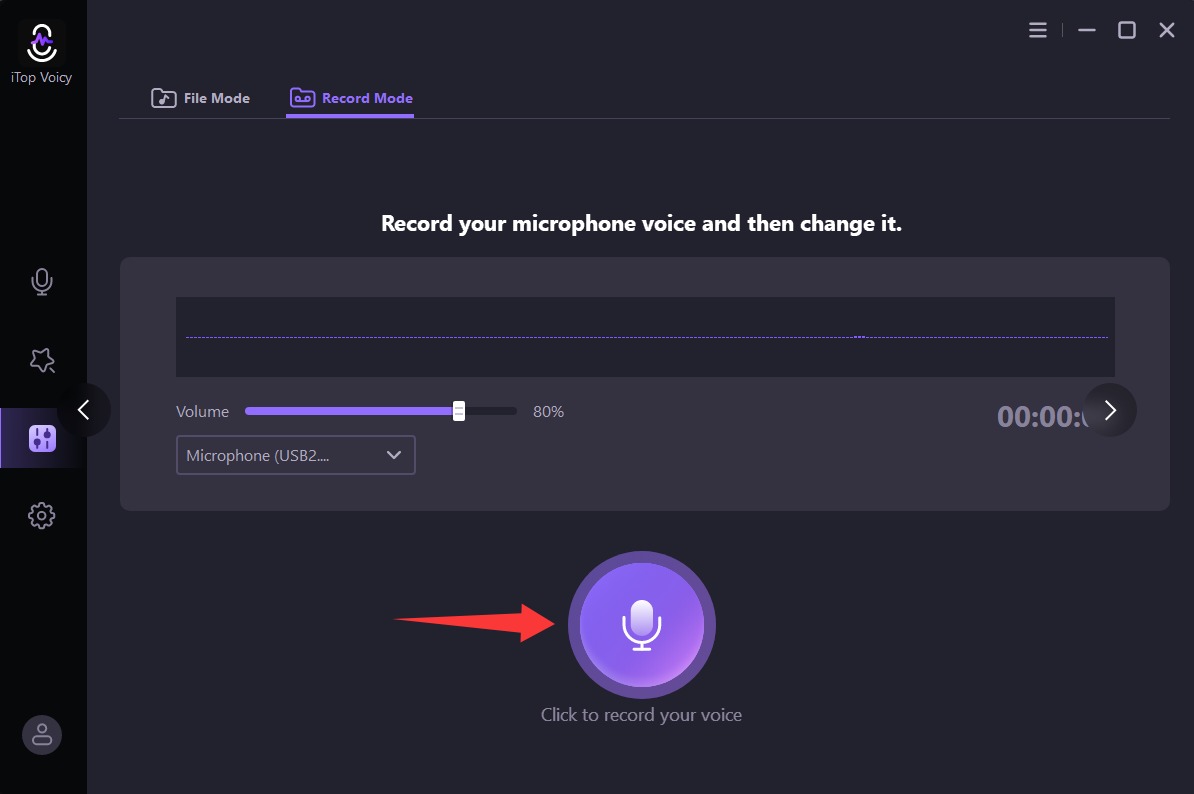Open the settings gear in sidebar

coord(42,516)
